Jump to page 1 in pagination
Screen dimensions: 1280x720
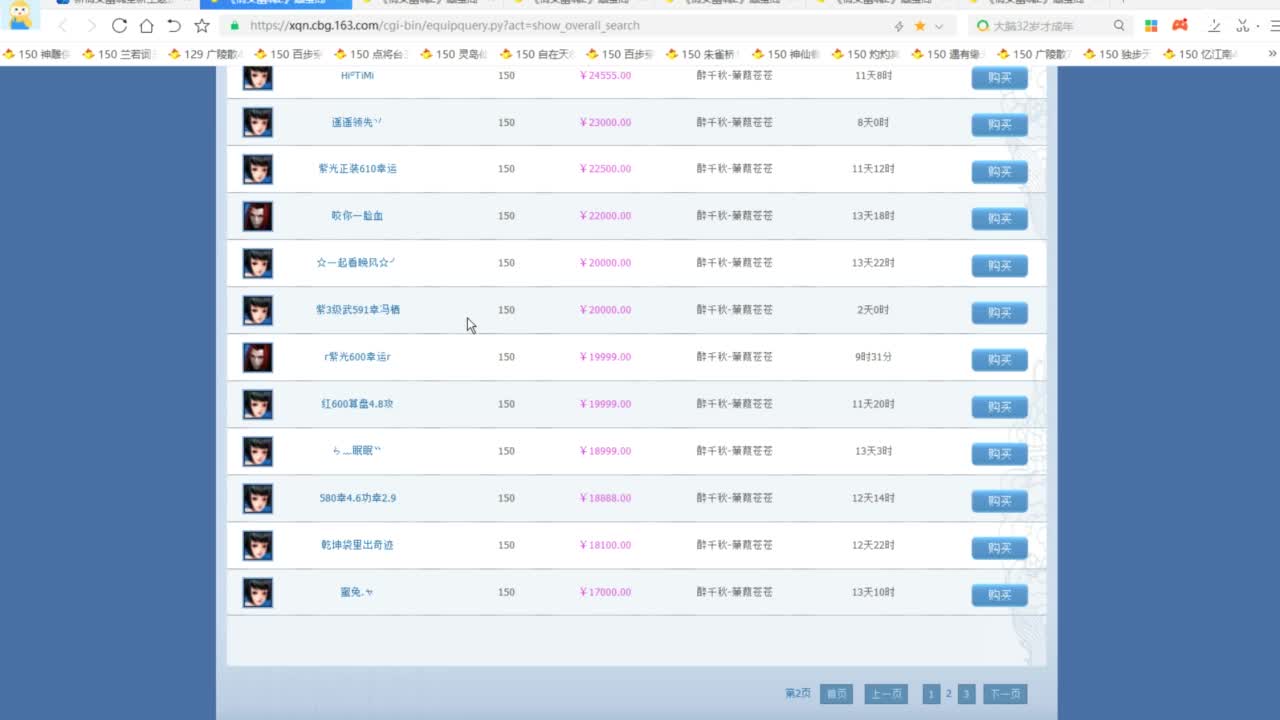click(931, 694)
